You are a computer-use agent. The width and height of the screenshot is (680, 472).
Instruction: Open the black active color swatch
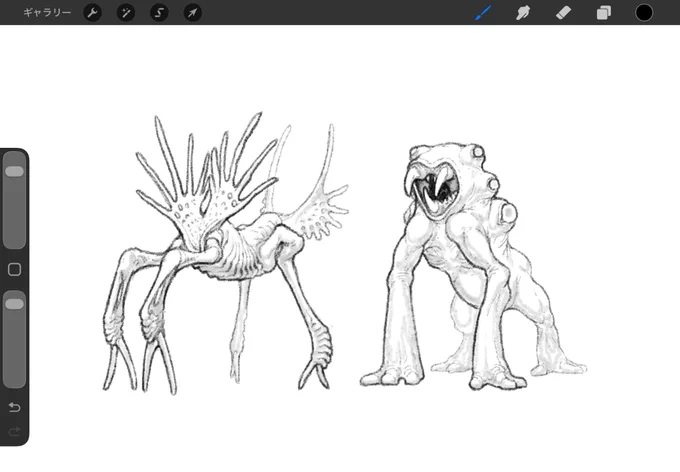pos(644,13)
